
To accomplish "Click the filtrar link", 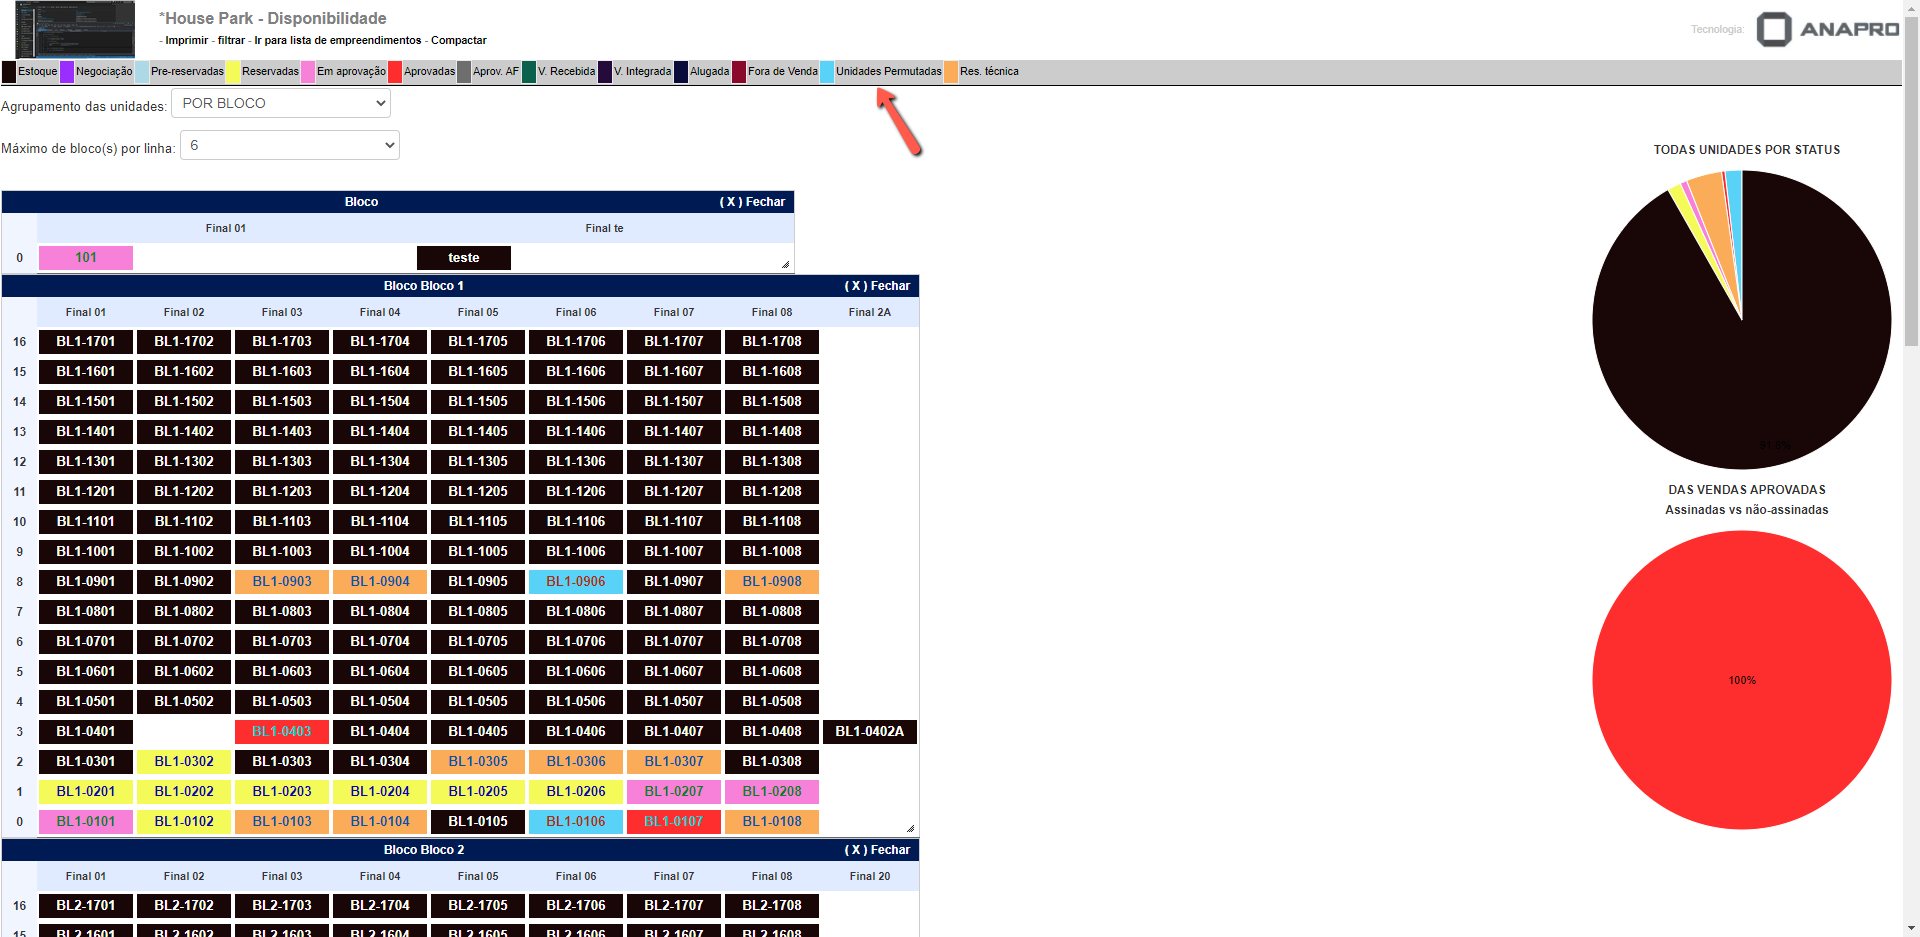I will tap(231, 41).
